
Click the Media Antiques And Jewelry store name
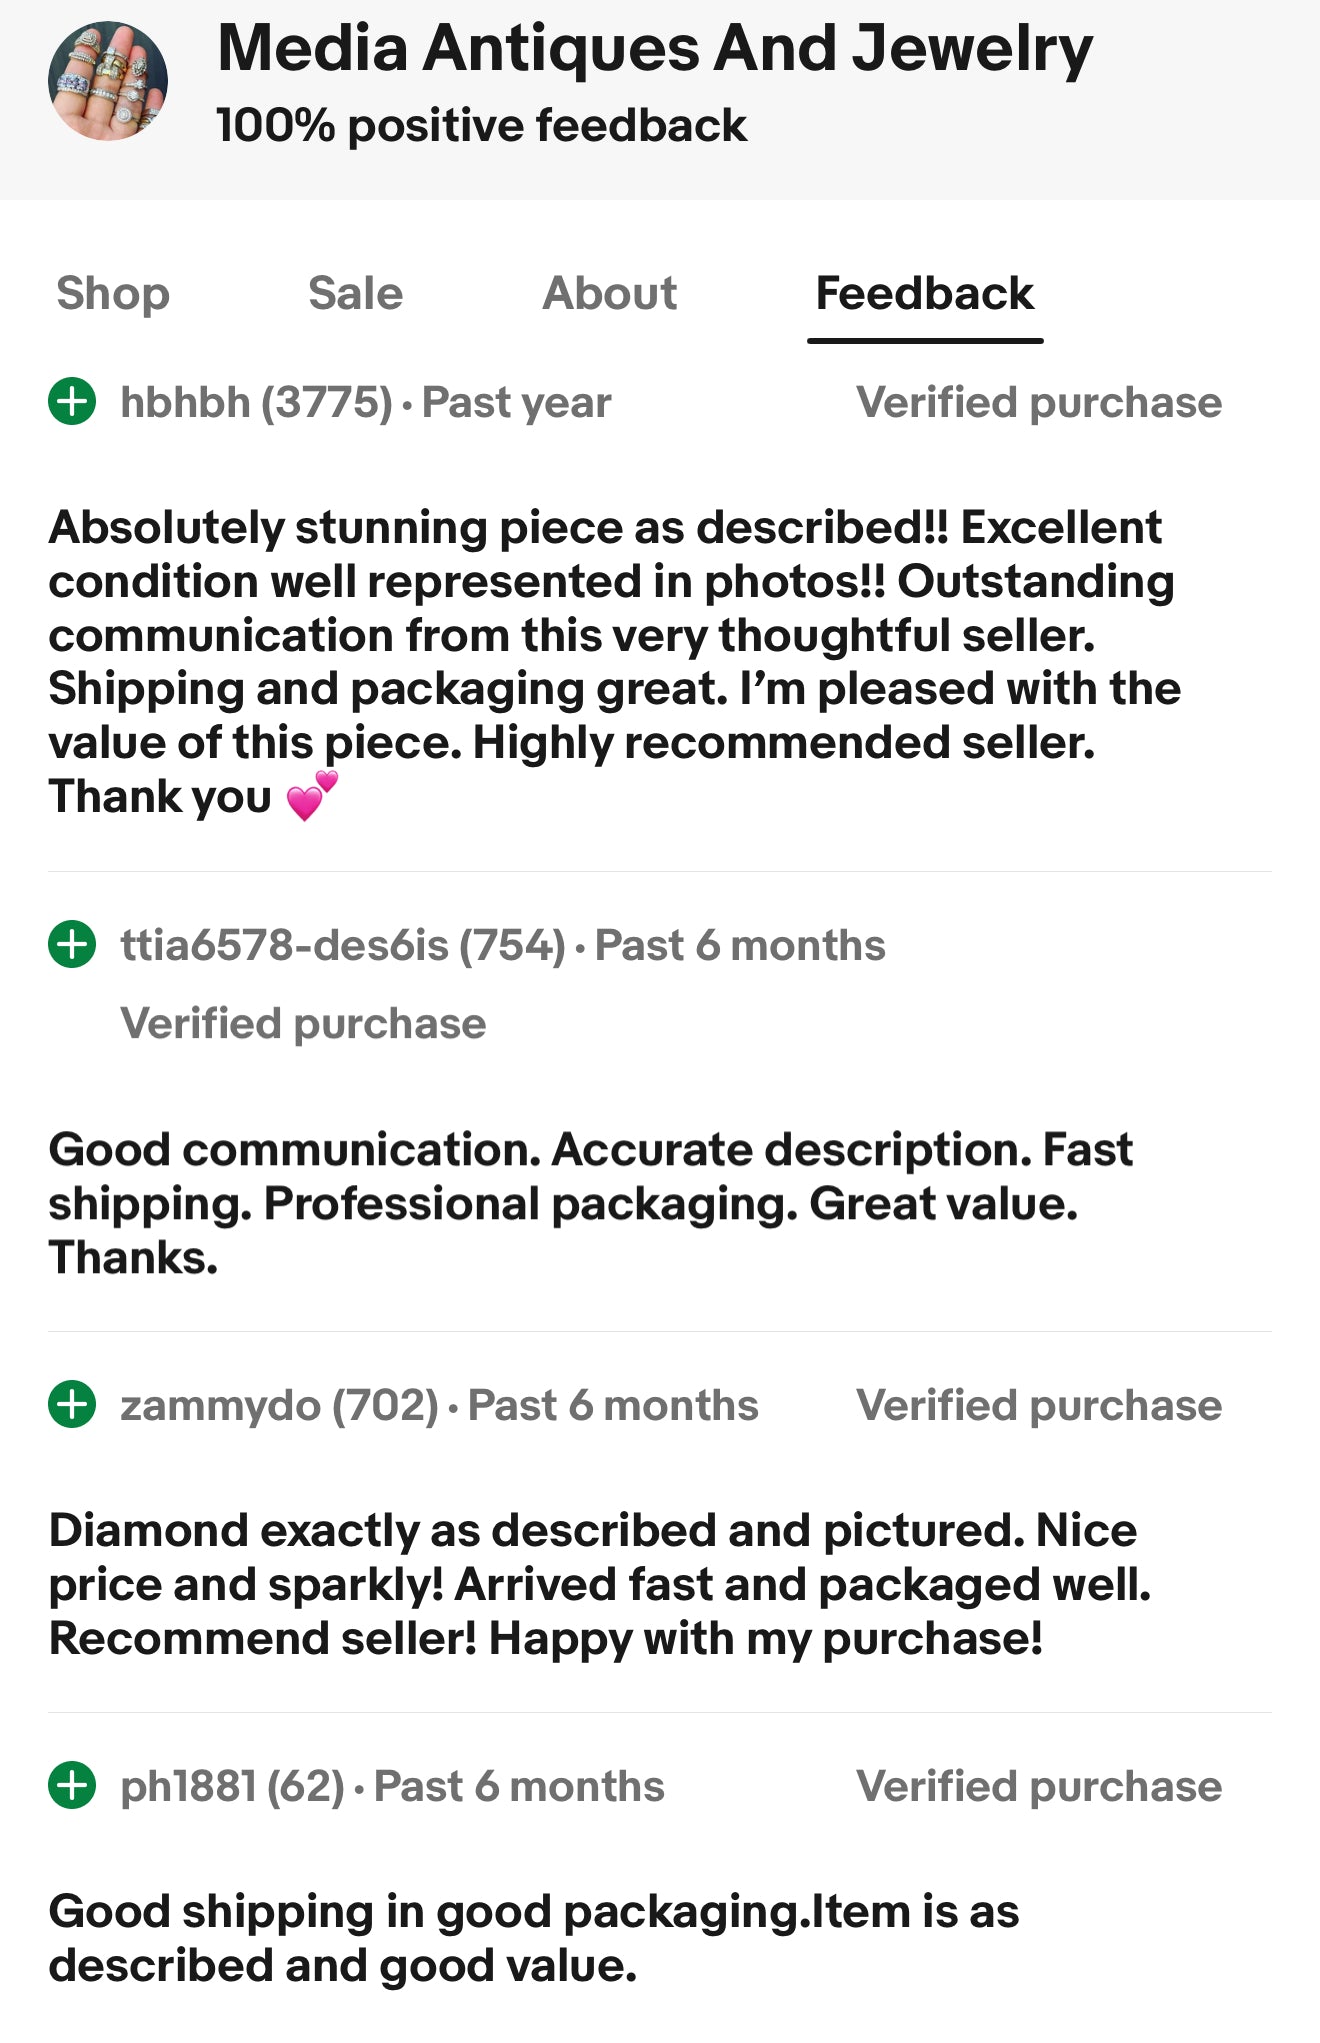coord(655,49)
